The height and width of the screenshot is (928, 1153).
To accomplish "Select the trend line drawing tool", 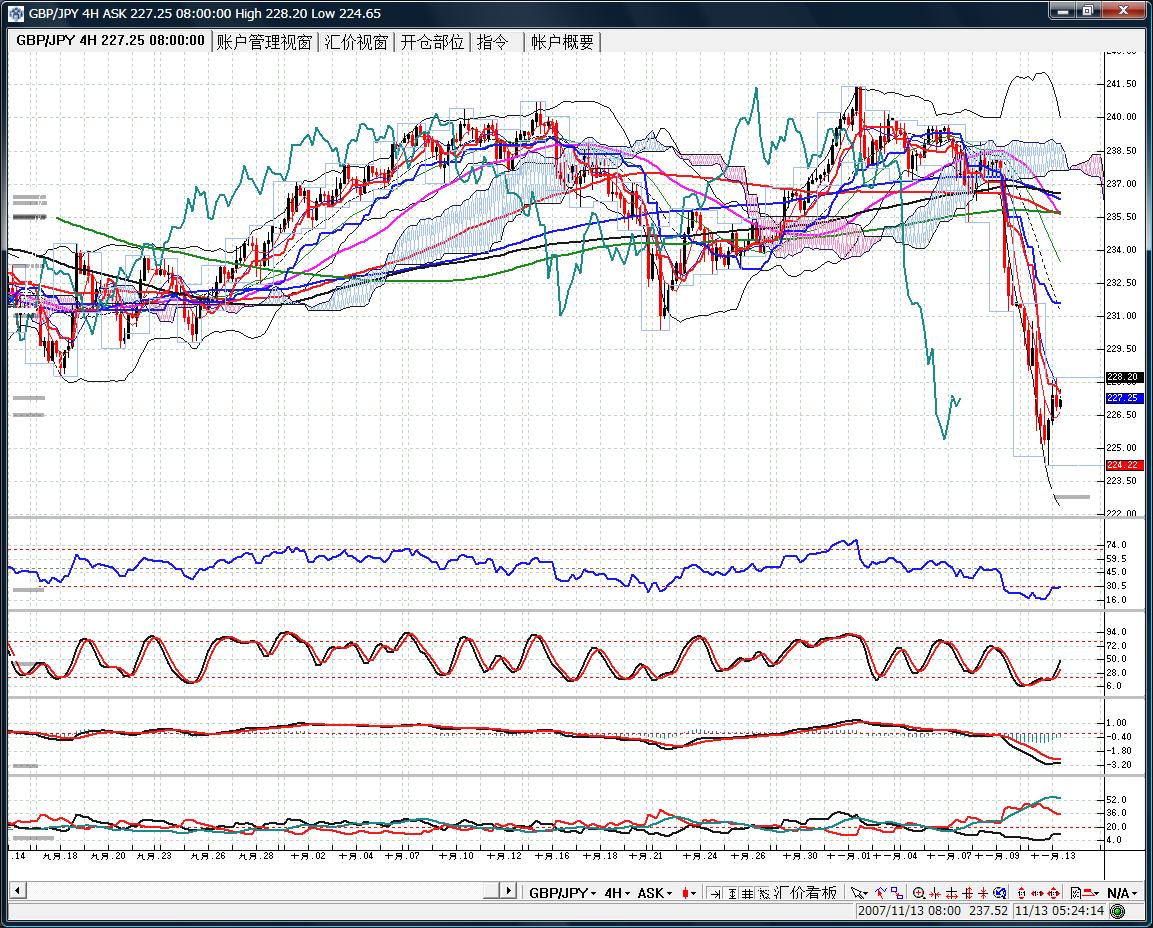I will click(881, 893).
